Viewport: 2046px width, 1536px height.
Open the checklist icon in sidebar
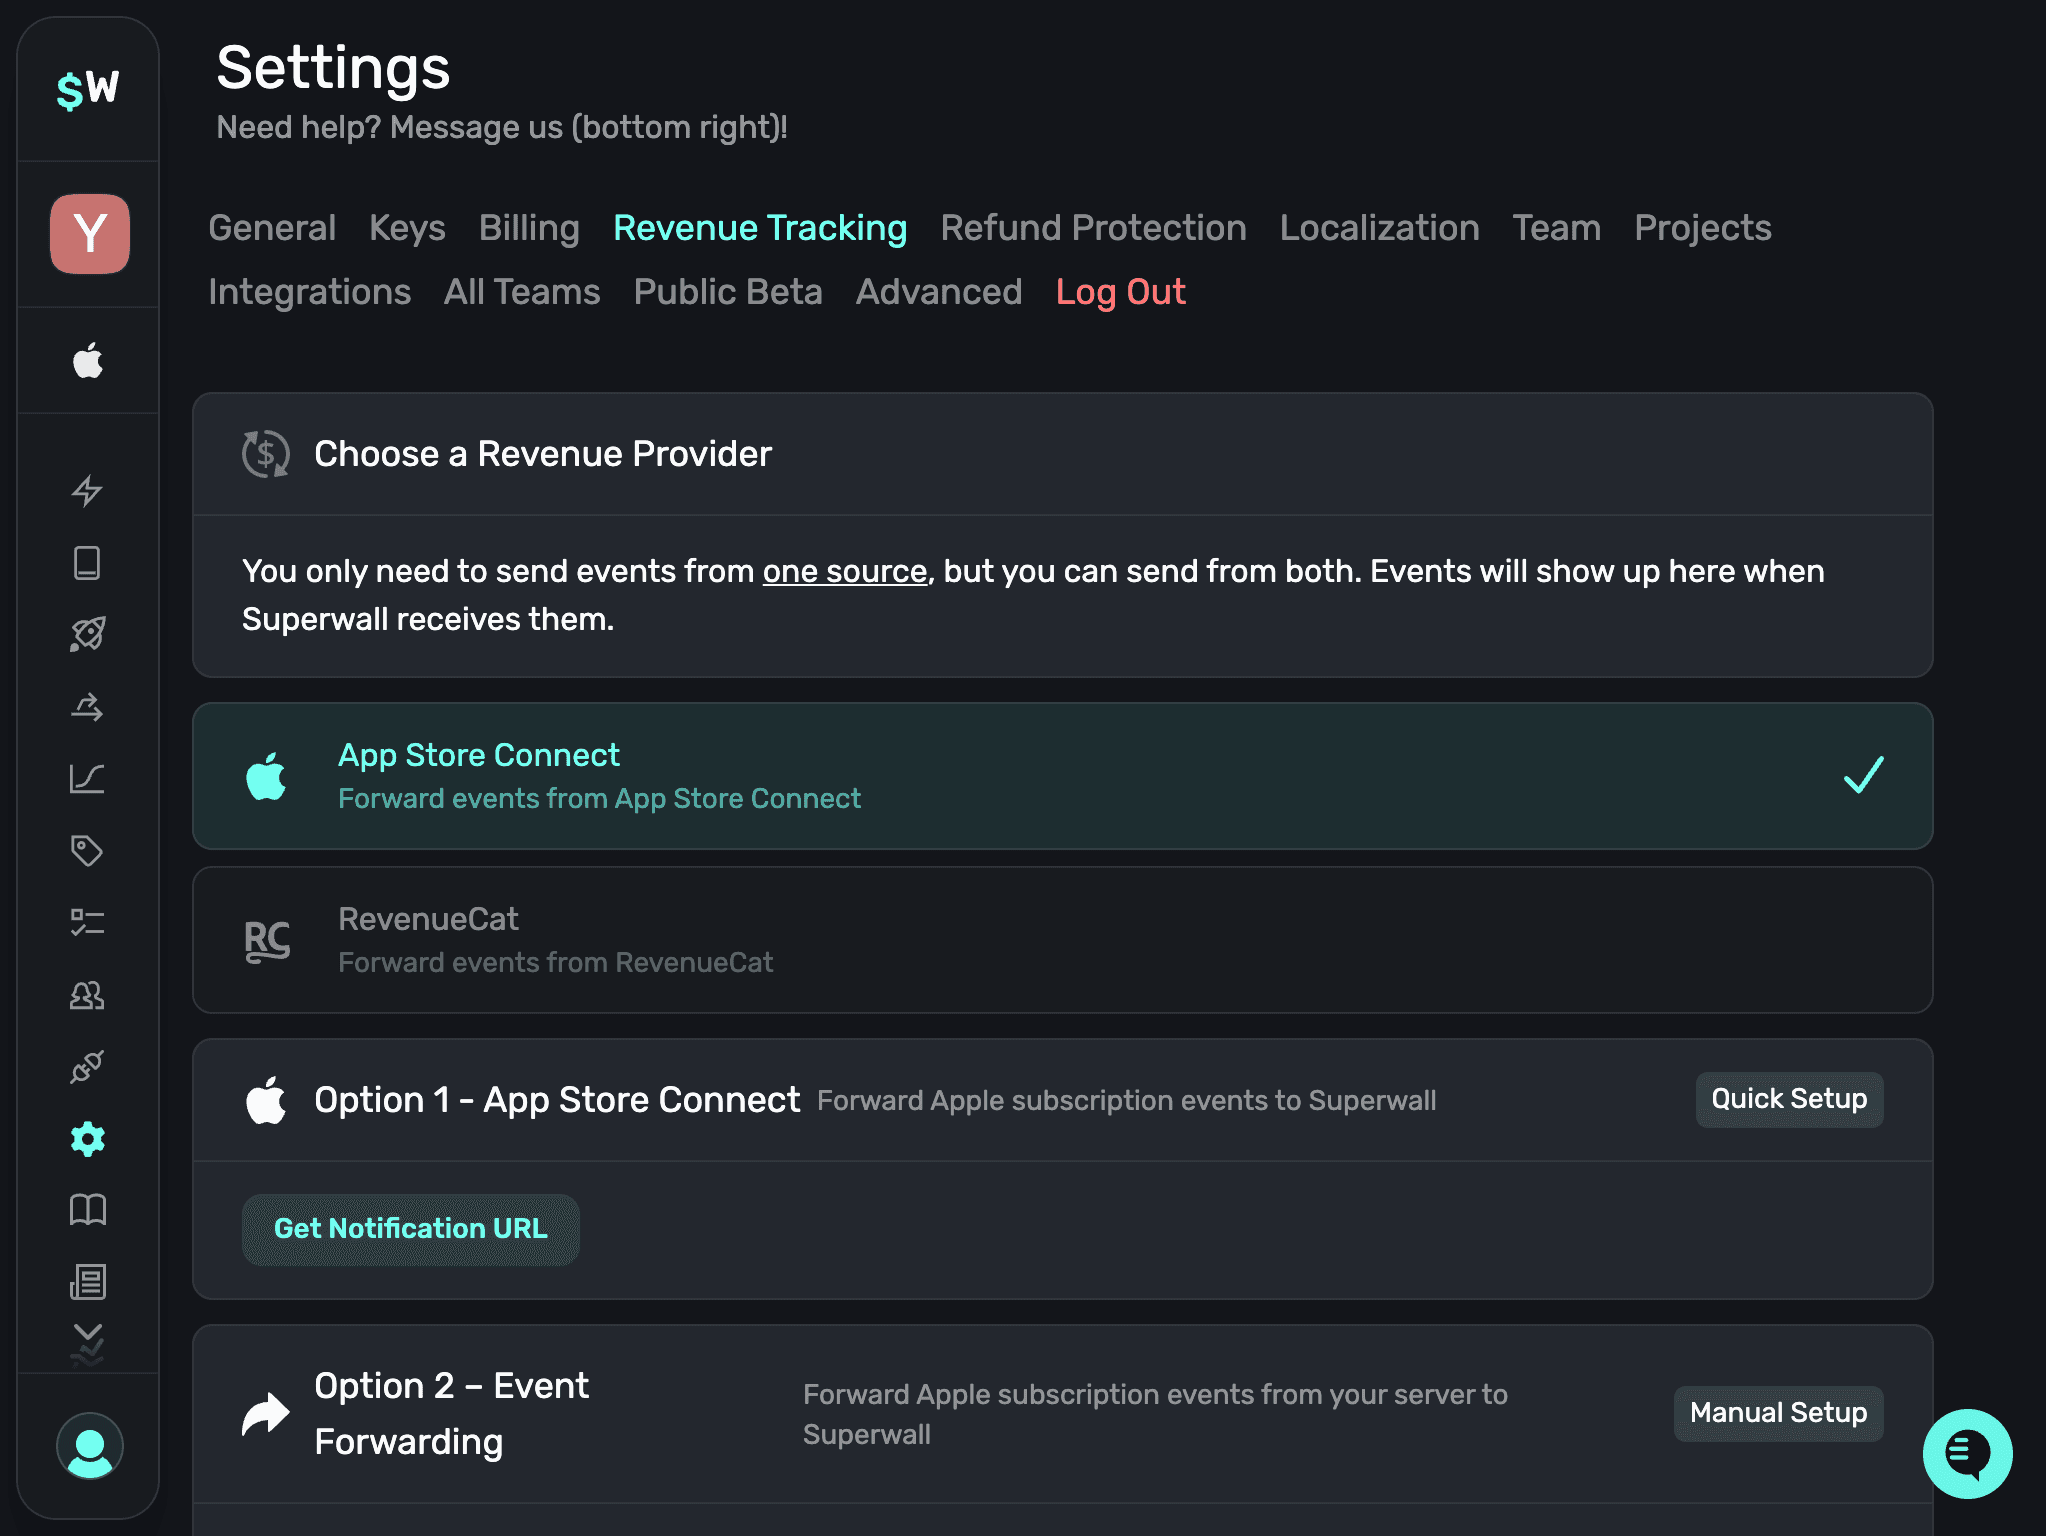[87, 922]
